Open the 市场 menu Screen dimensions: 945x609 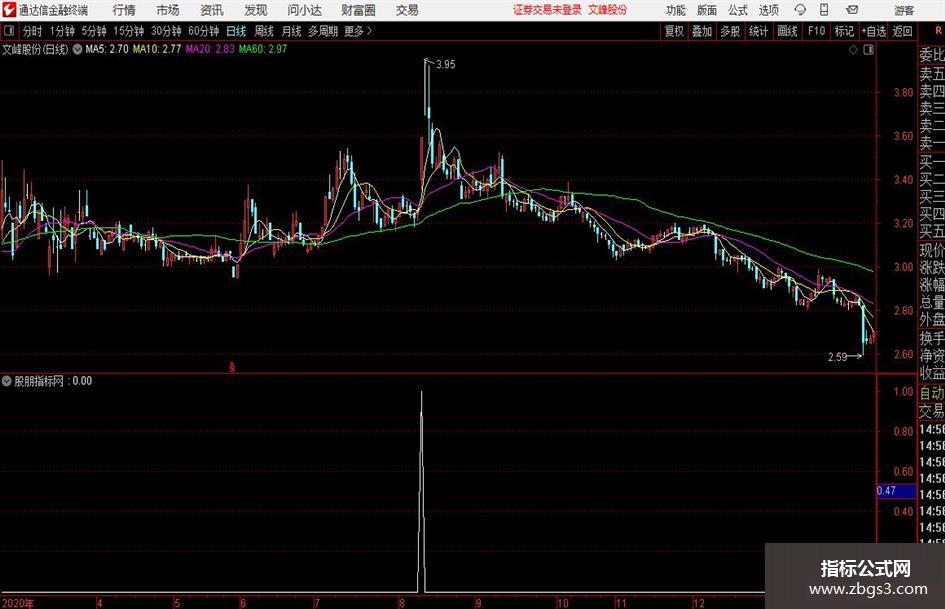pyautogui.click(x=168, y=10)
